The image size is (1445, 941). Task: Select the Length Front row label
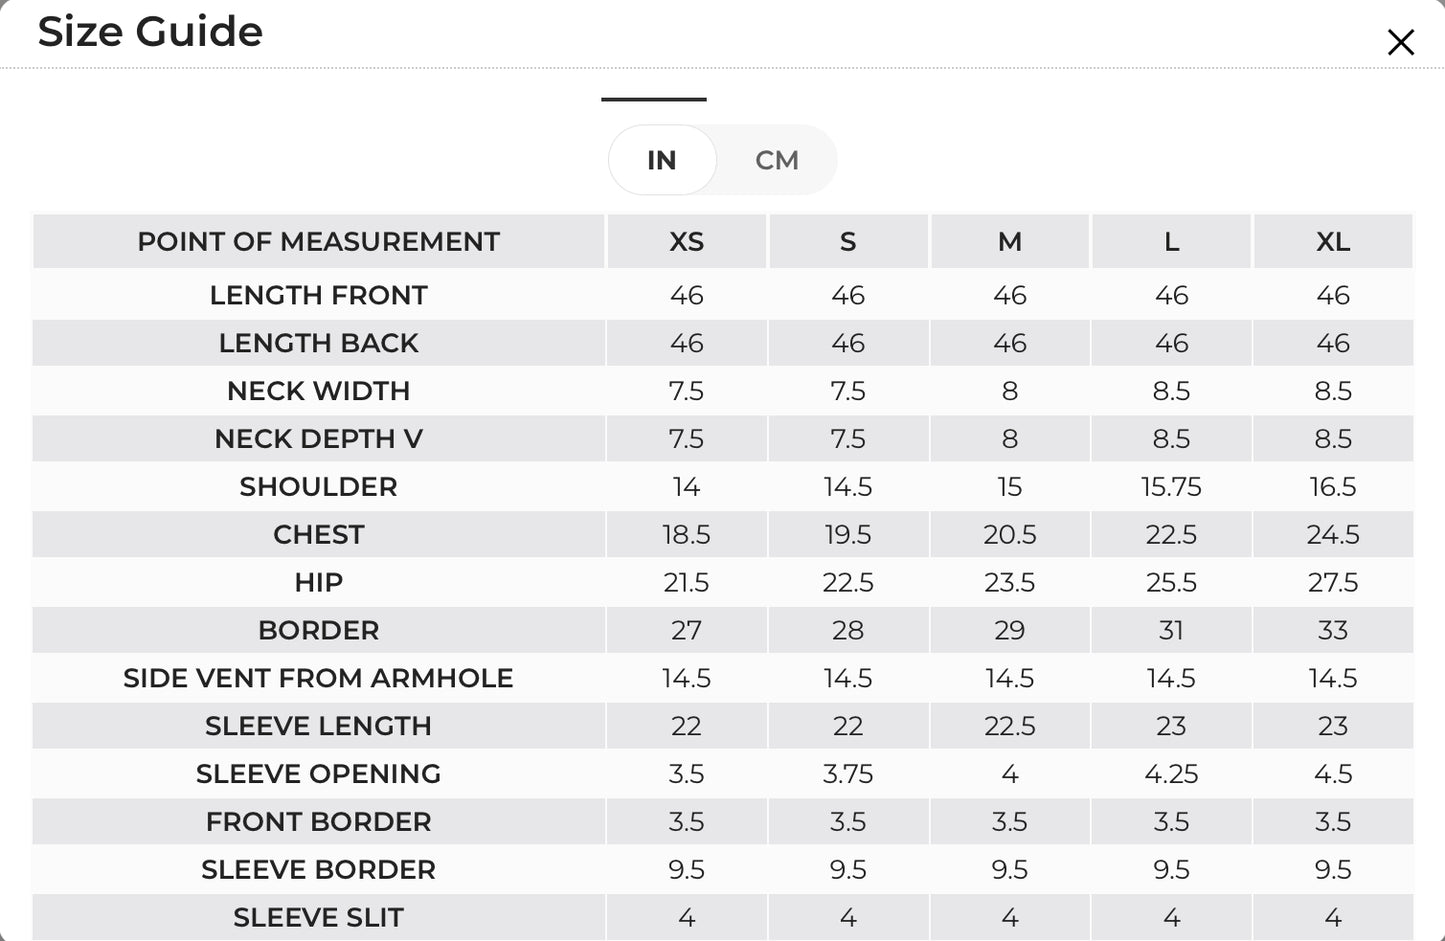tap(318, 295)
